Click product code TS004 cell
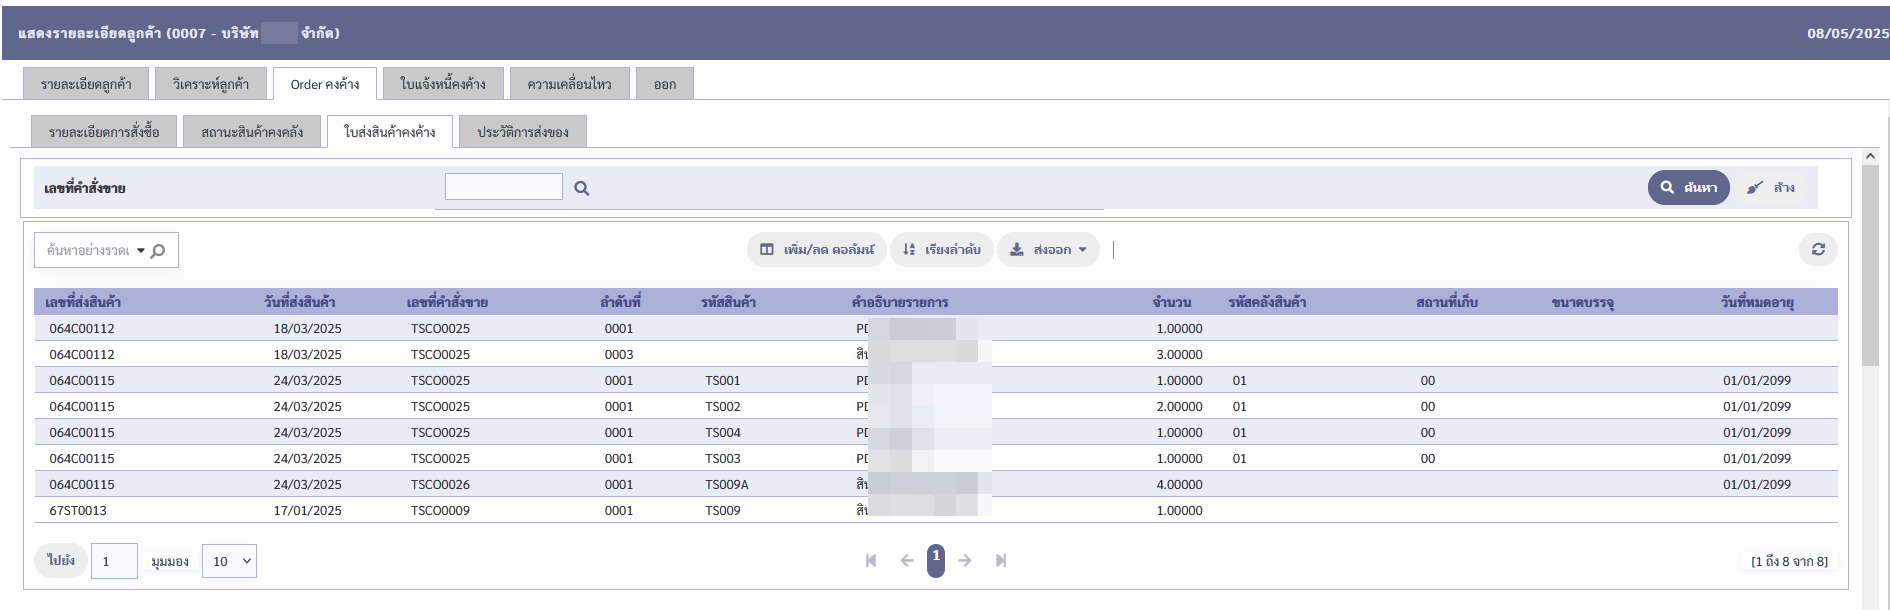Image resolution: width=1890 pixels, height=610 pixels. tap(723, 432)
